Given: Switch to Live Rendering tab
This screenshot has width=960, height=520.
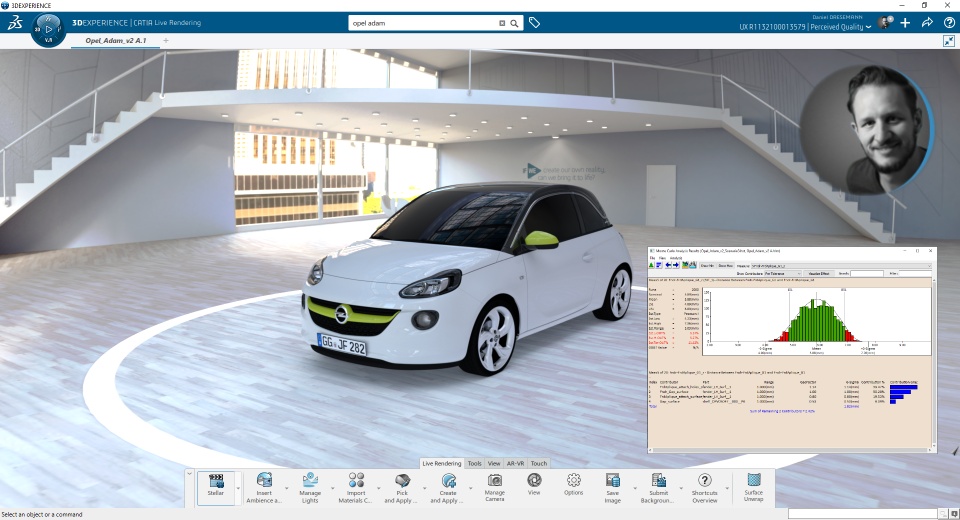Looking at the screenshot, I should tap(441, 464).
